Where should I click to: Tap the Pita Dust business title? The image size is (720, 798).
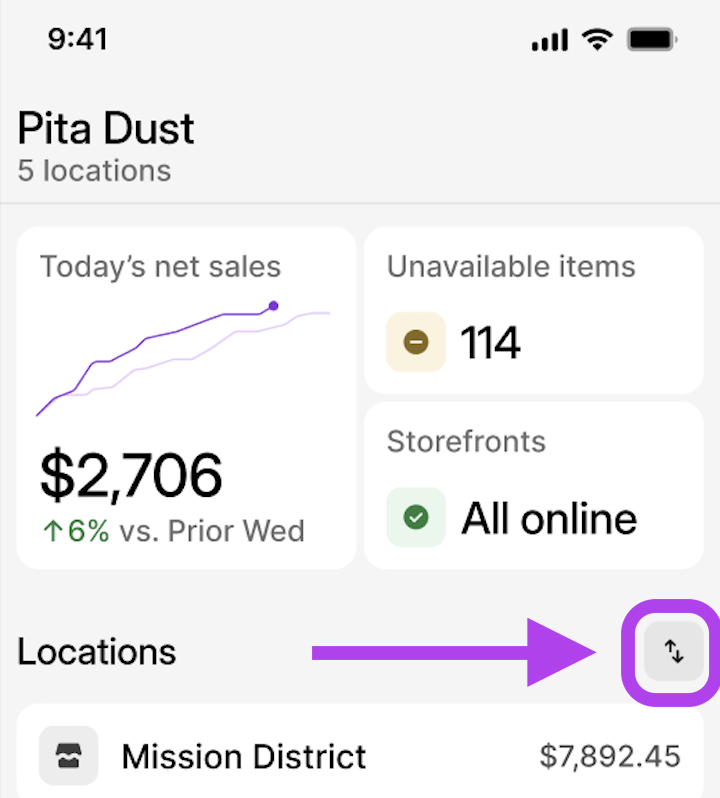[x=106, y=128]
